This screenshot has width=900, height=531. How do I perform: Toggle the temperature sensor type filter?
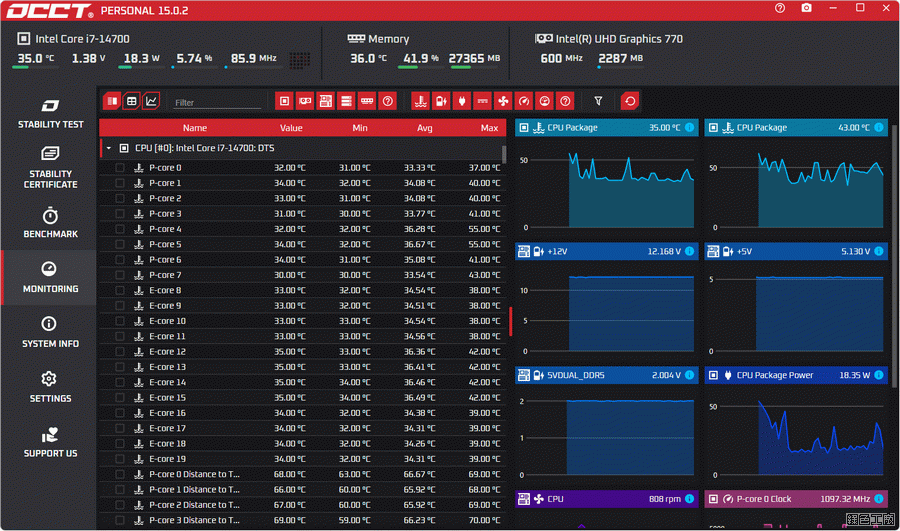420,101
